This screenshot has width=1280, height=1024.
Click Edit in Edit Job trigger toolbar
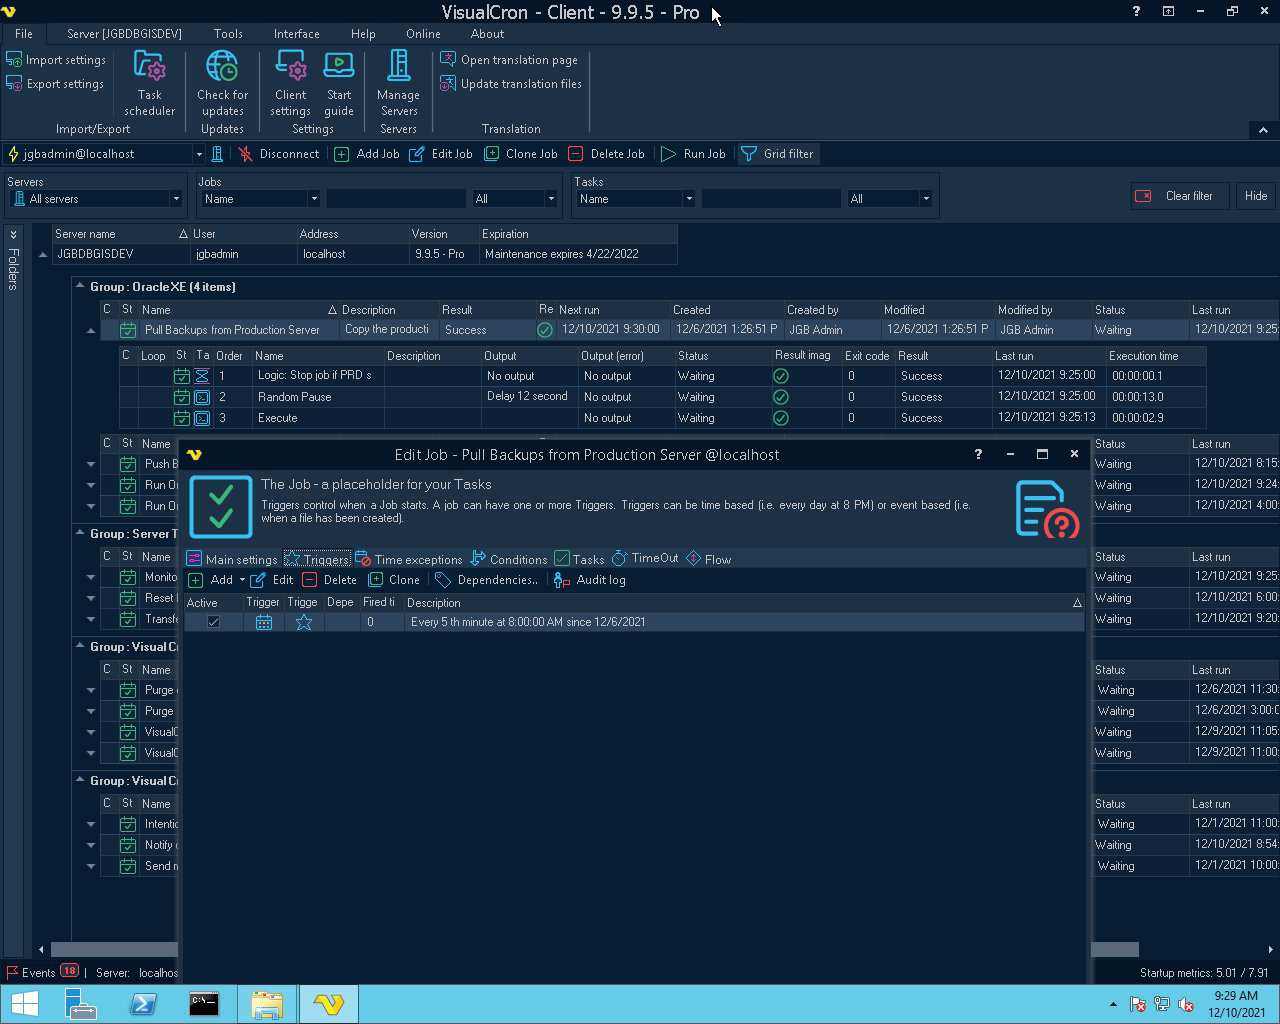pos(272,580)
